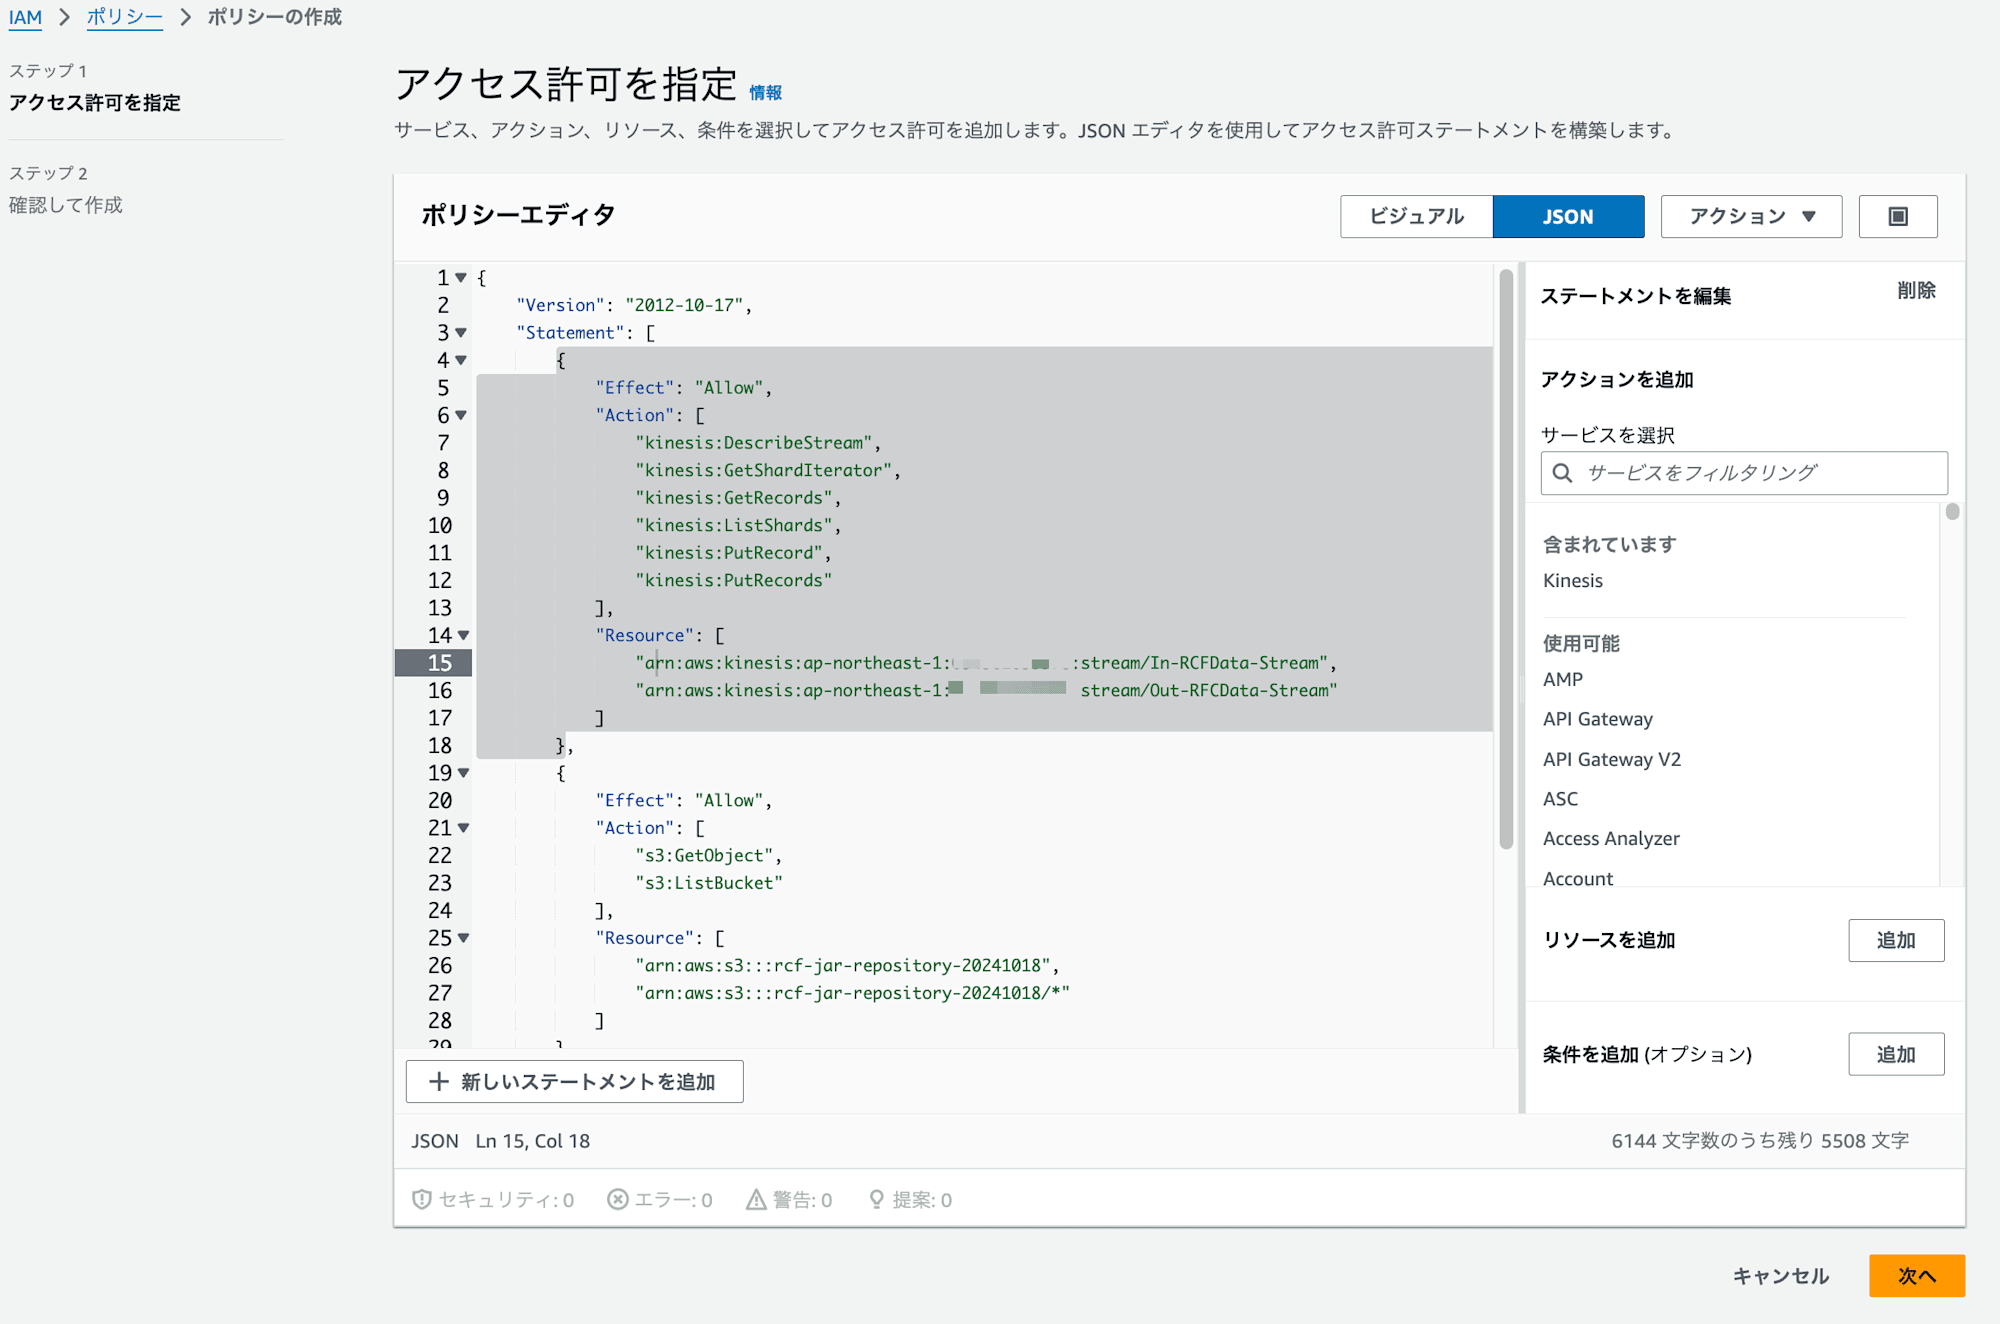Click the security shield icon in status bar

pyautogui.click(x=421, y=1199)
